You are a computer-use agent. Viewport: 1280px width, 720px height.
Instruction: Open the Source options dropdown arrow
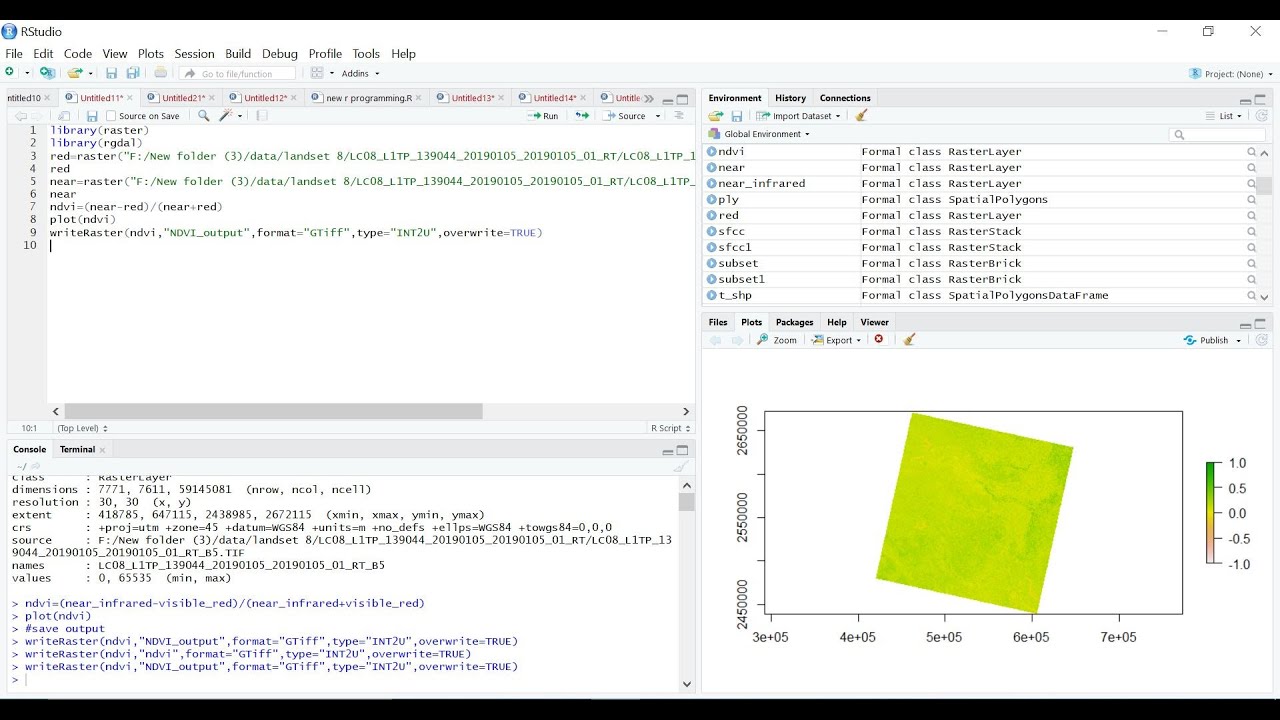pyautogui.click(x=658, y=116)
